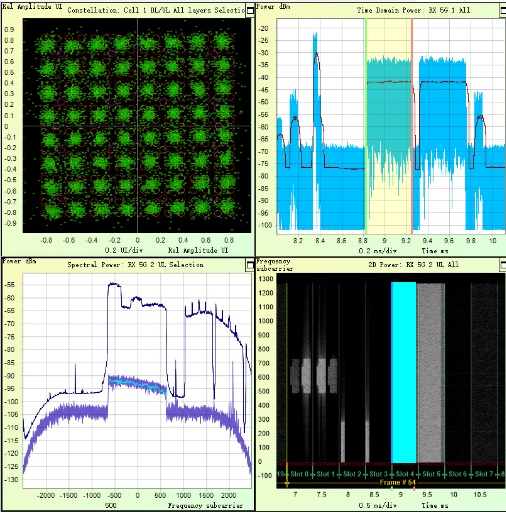Viewport: 506px width, 512px height.
Task: Select the Slot 3 label
Action: click(378, 474)
